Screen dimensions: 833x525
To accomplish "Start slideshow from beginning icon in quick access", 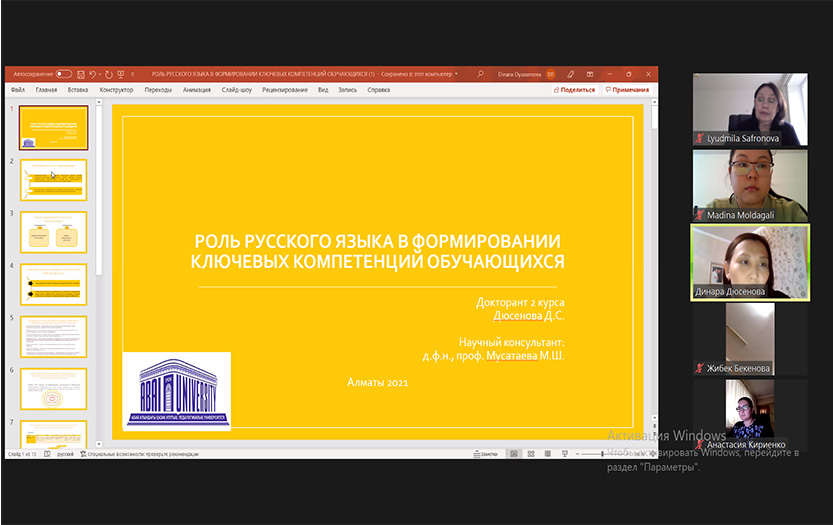I will (122, 74).
